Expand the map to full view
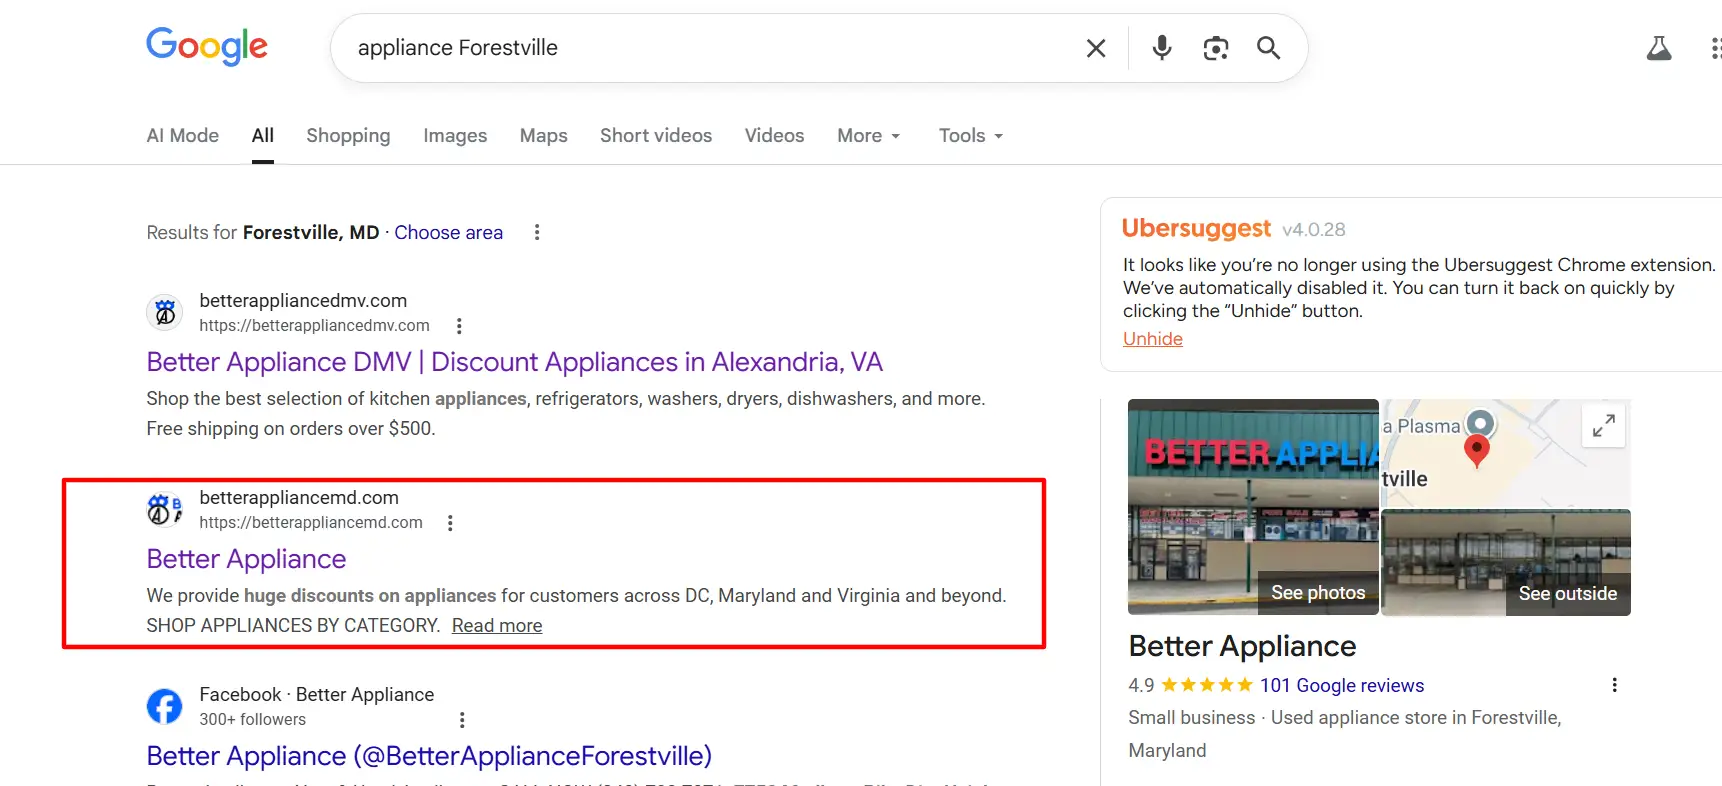1722x786 pixels. [1603, 426]
